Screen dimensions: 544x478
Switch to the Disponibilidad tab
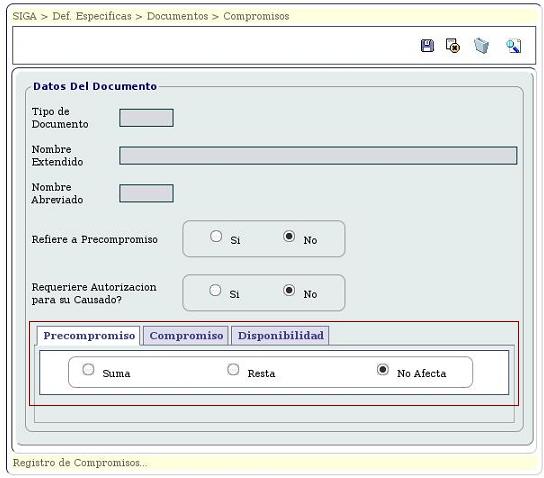click(280, 335)
